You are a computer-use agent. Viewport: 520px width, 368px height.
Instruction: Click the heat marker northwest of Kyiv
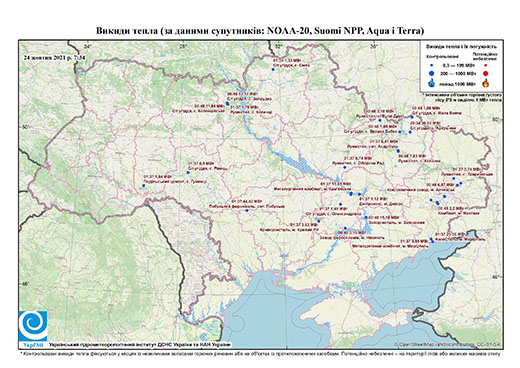(227, 103)
